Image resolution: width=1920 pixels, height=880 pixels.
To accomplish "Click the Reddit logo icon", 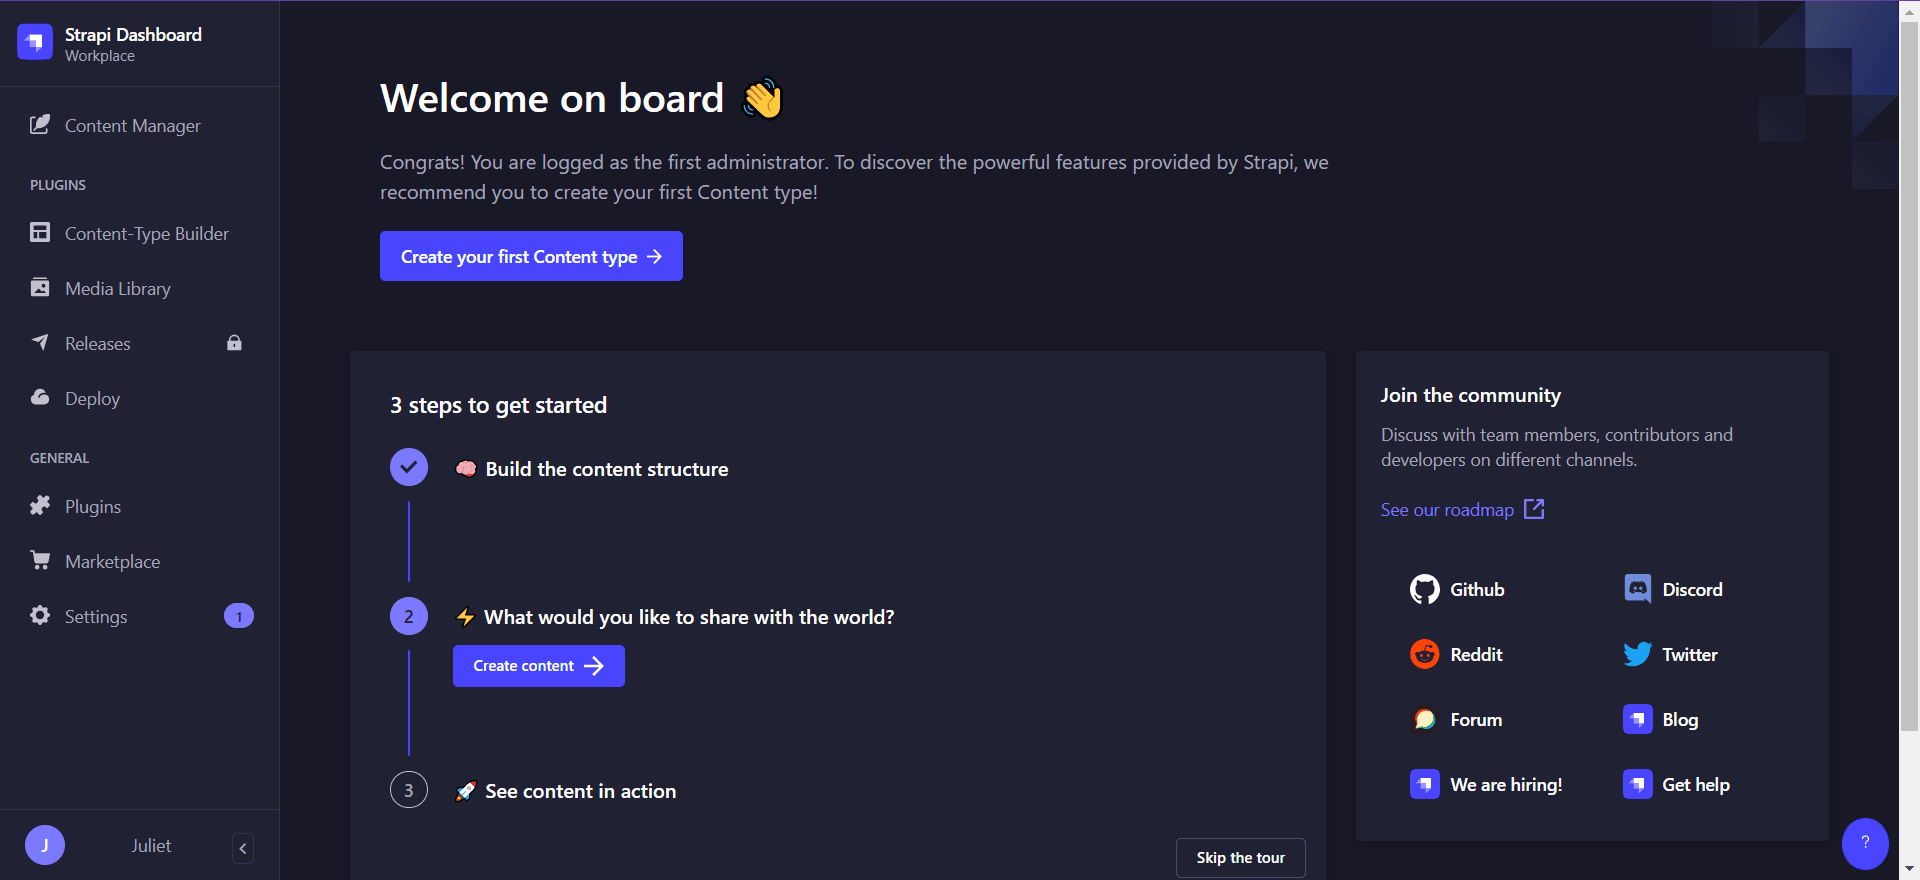I will [1425, 654].
